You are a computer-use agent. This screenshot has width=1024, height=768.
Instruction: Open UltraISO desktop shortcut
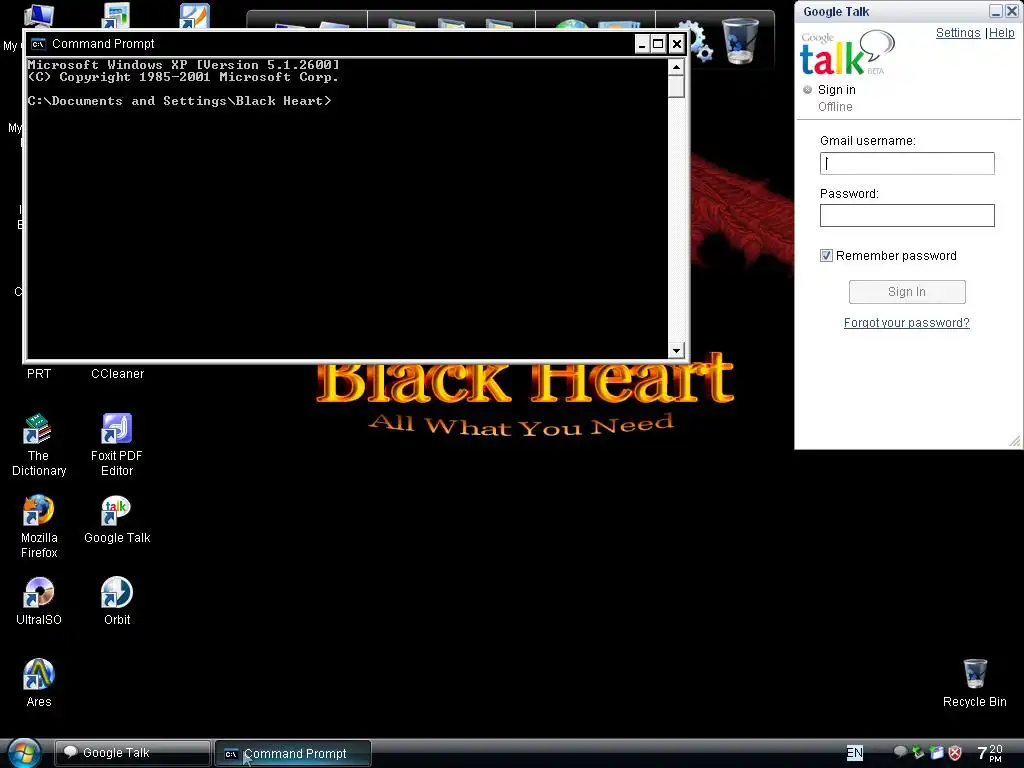click(x=39, y=601)
